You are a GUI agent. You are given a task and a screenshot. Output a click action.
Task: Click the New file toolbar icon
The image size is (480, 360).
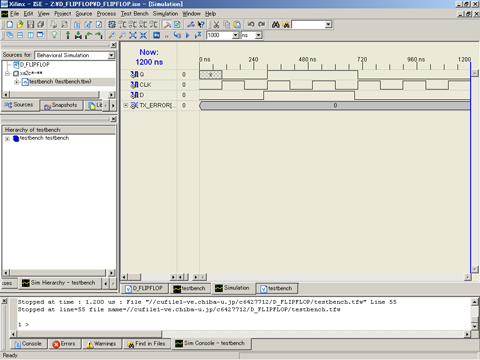[10, 24]
